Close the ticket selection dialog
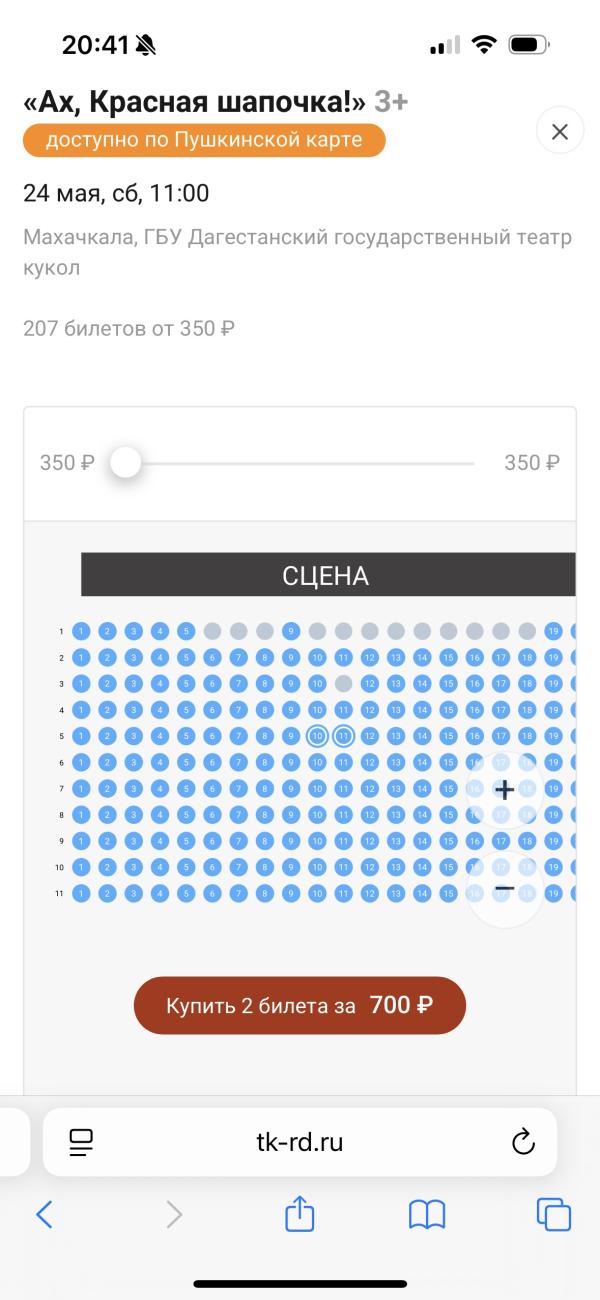 coord(560,131)
